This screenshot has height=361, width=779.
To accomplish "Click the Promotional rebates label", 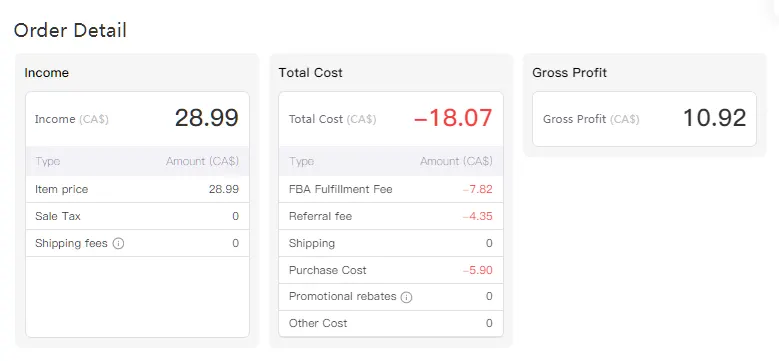I will pos(342,296).
